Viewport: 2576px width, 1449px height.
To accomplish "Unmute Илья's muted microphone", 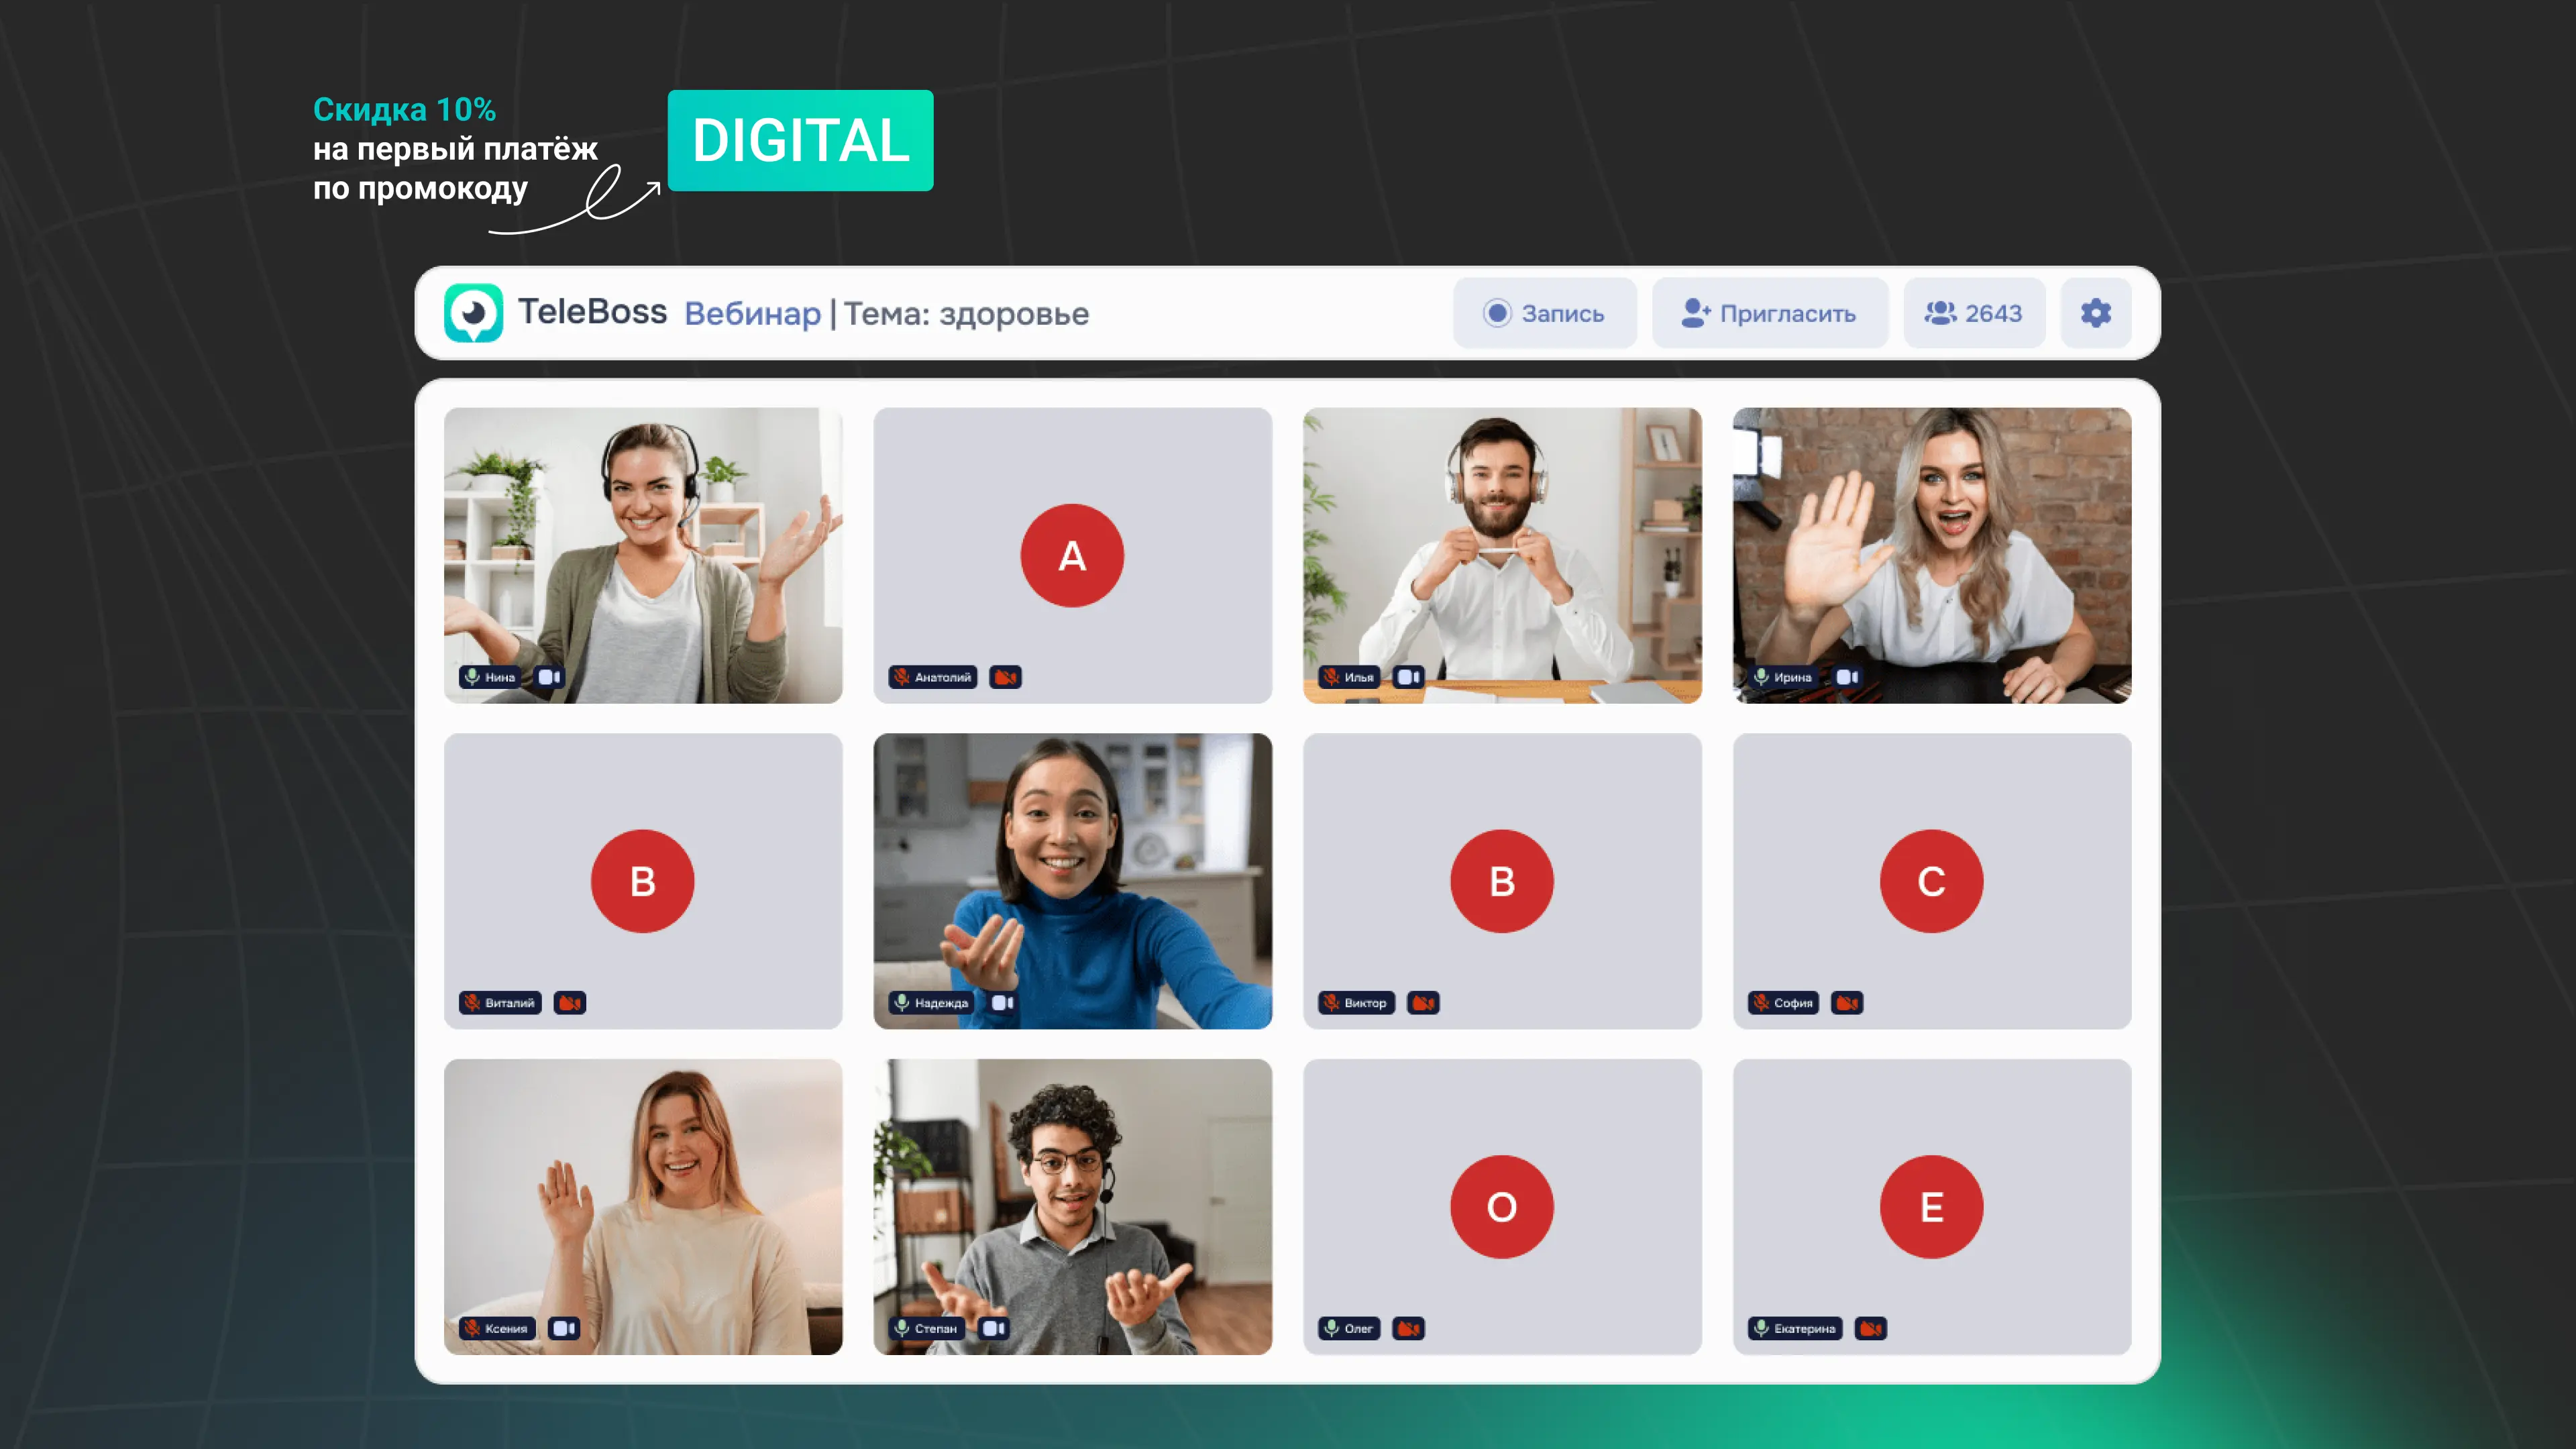I will pyautogui.click(x=1331, y=677).
